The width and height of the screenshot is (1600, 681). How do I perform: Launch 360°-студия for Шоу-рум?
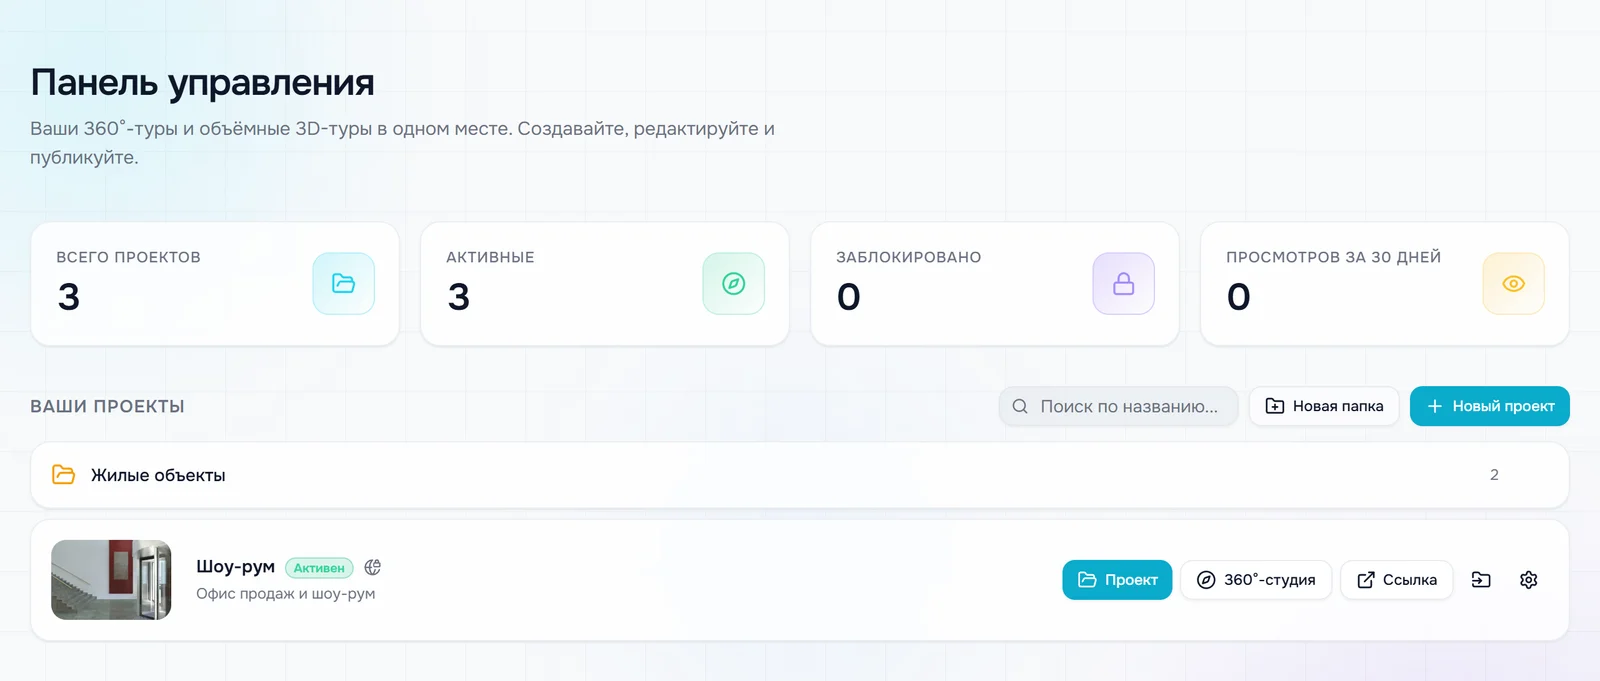click(x=1256, y=580)
